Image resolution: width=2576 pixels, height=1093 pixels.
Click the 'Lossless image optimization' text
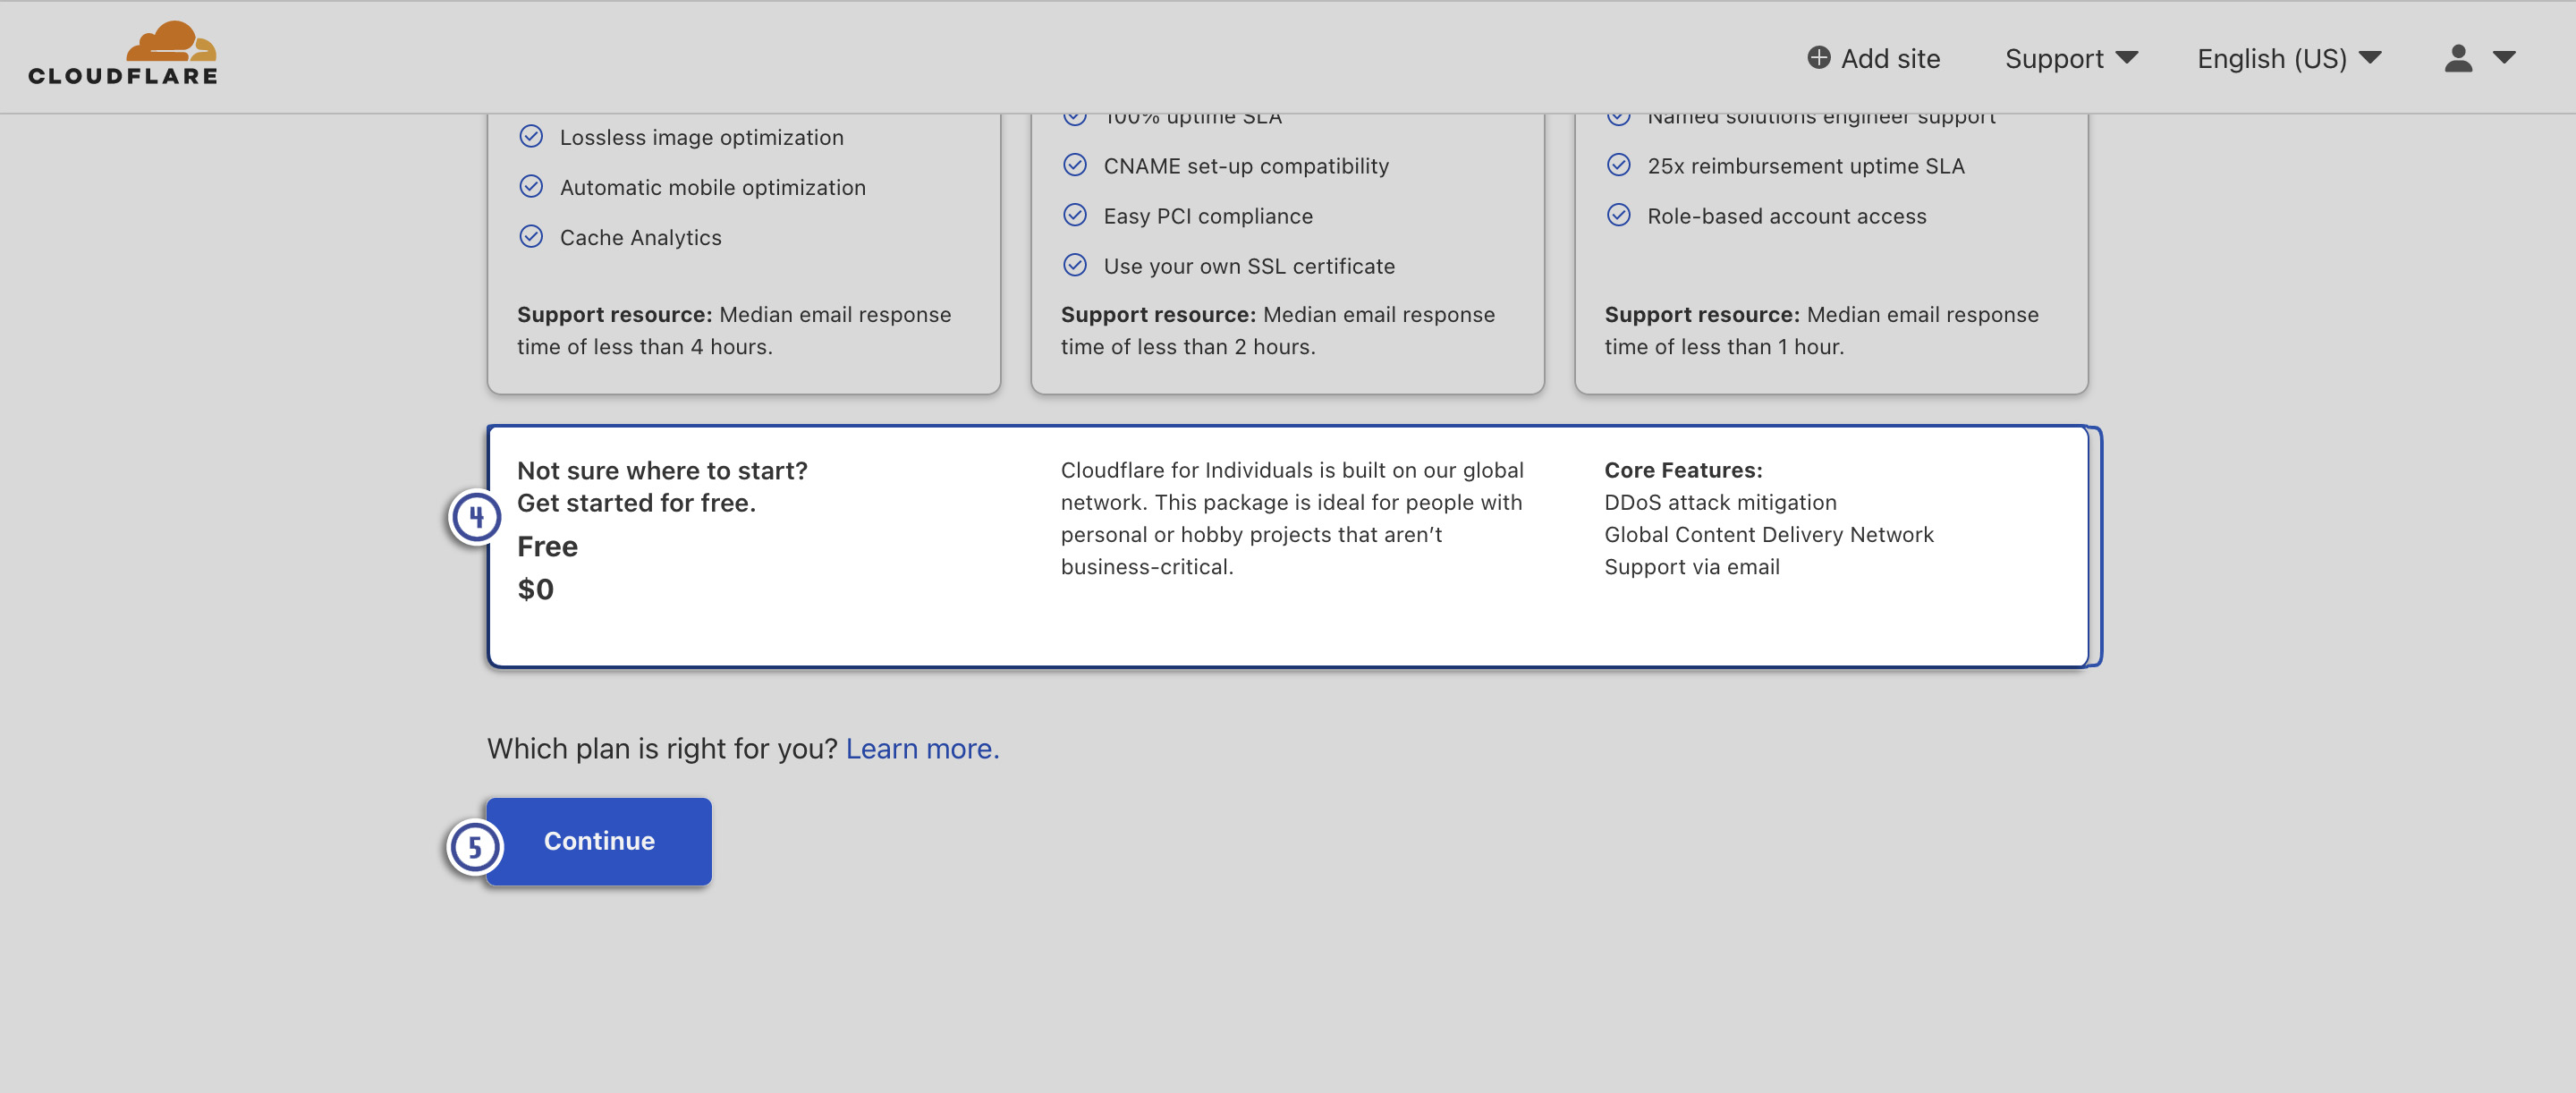click(x=701, y=137)
